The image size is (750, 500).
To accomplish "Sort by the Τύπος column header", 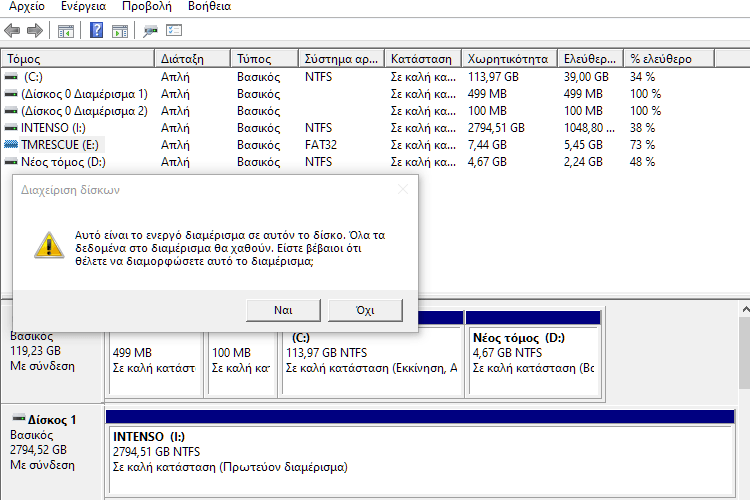I will (x=265, y=59).
